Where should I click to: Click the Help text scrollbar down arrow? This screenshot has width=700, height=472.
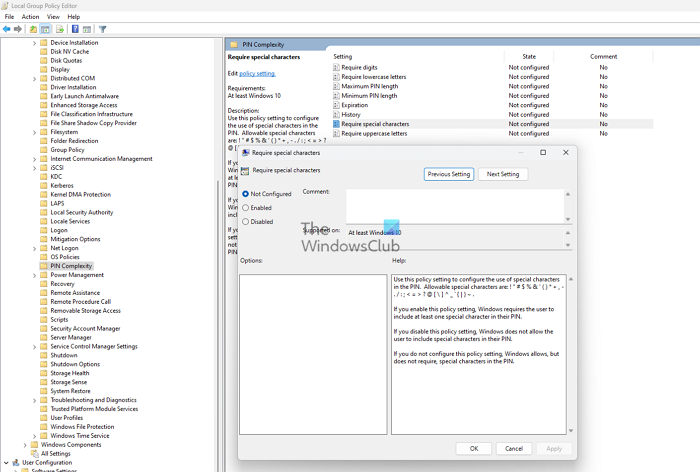point(571,431)
